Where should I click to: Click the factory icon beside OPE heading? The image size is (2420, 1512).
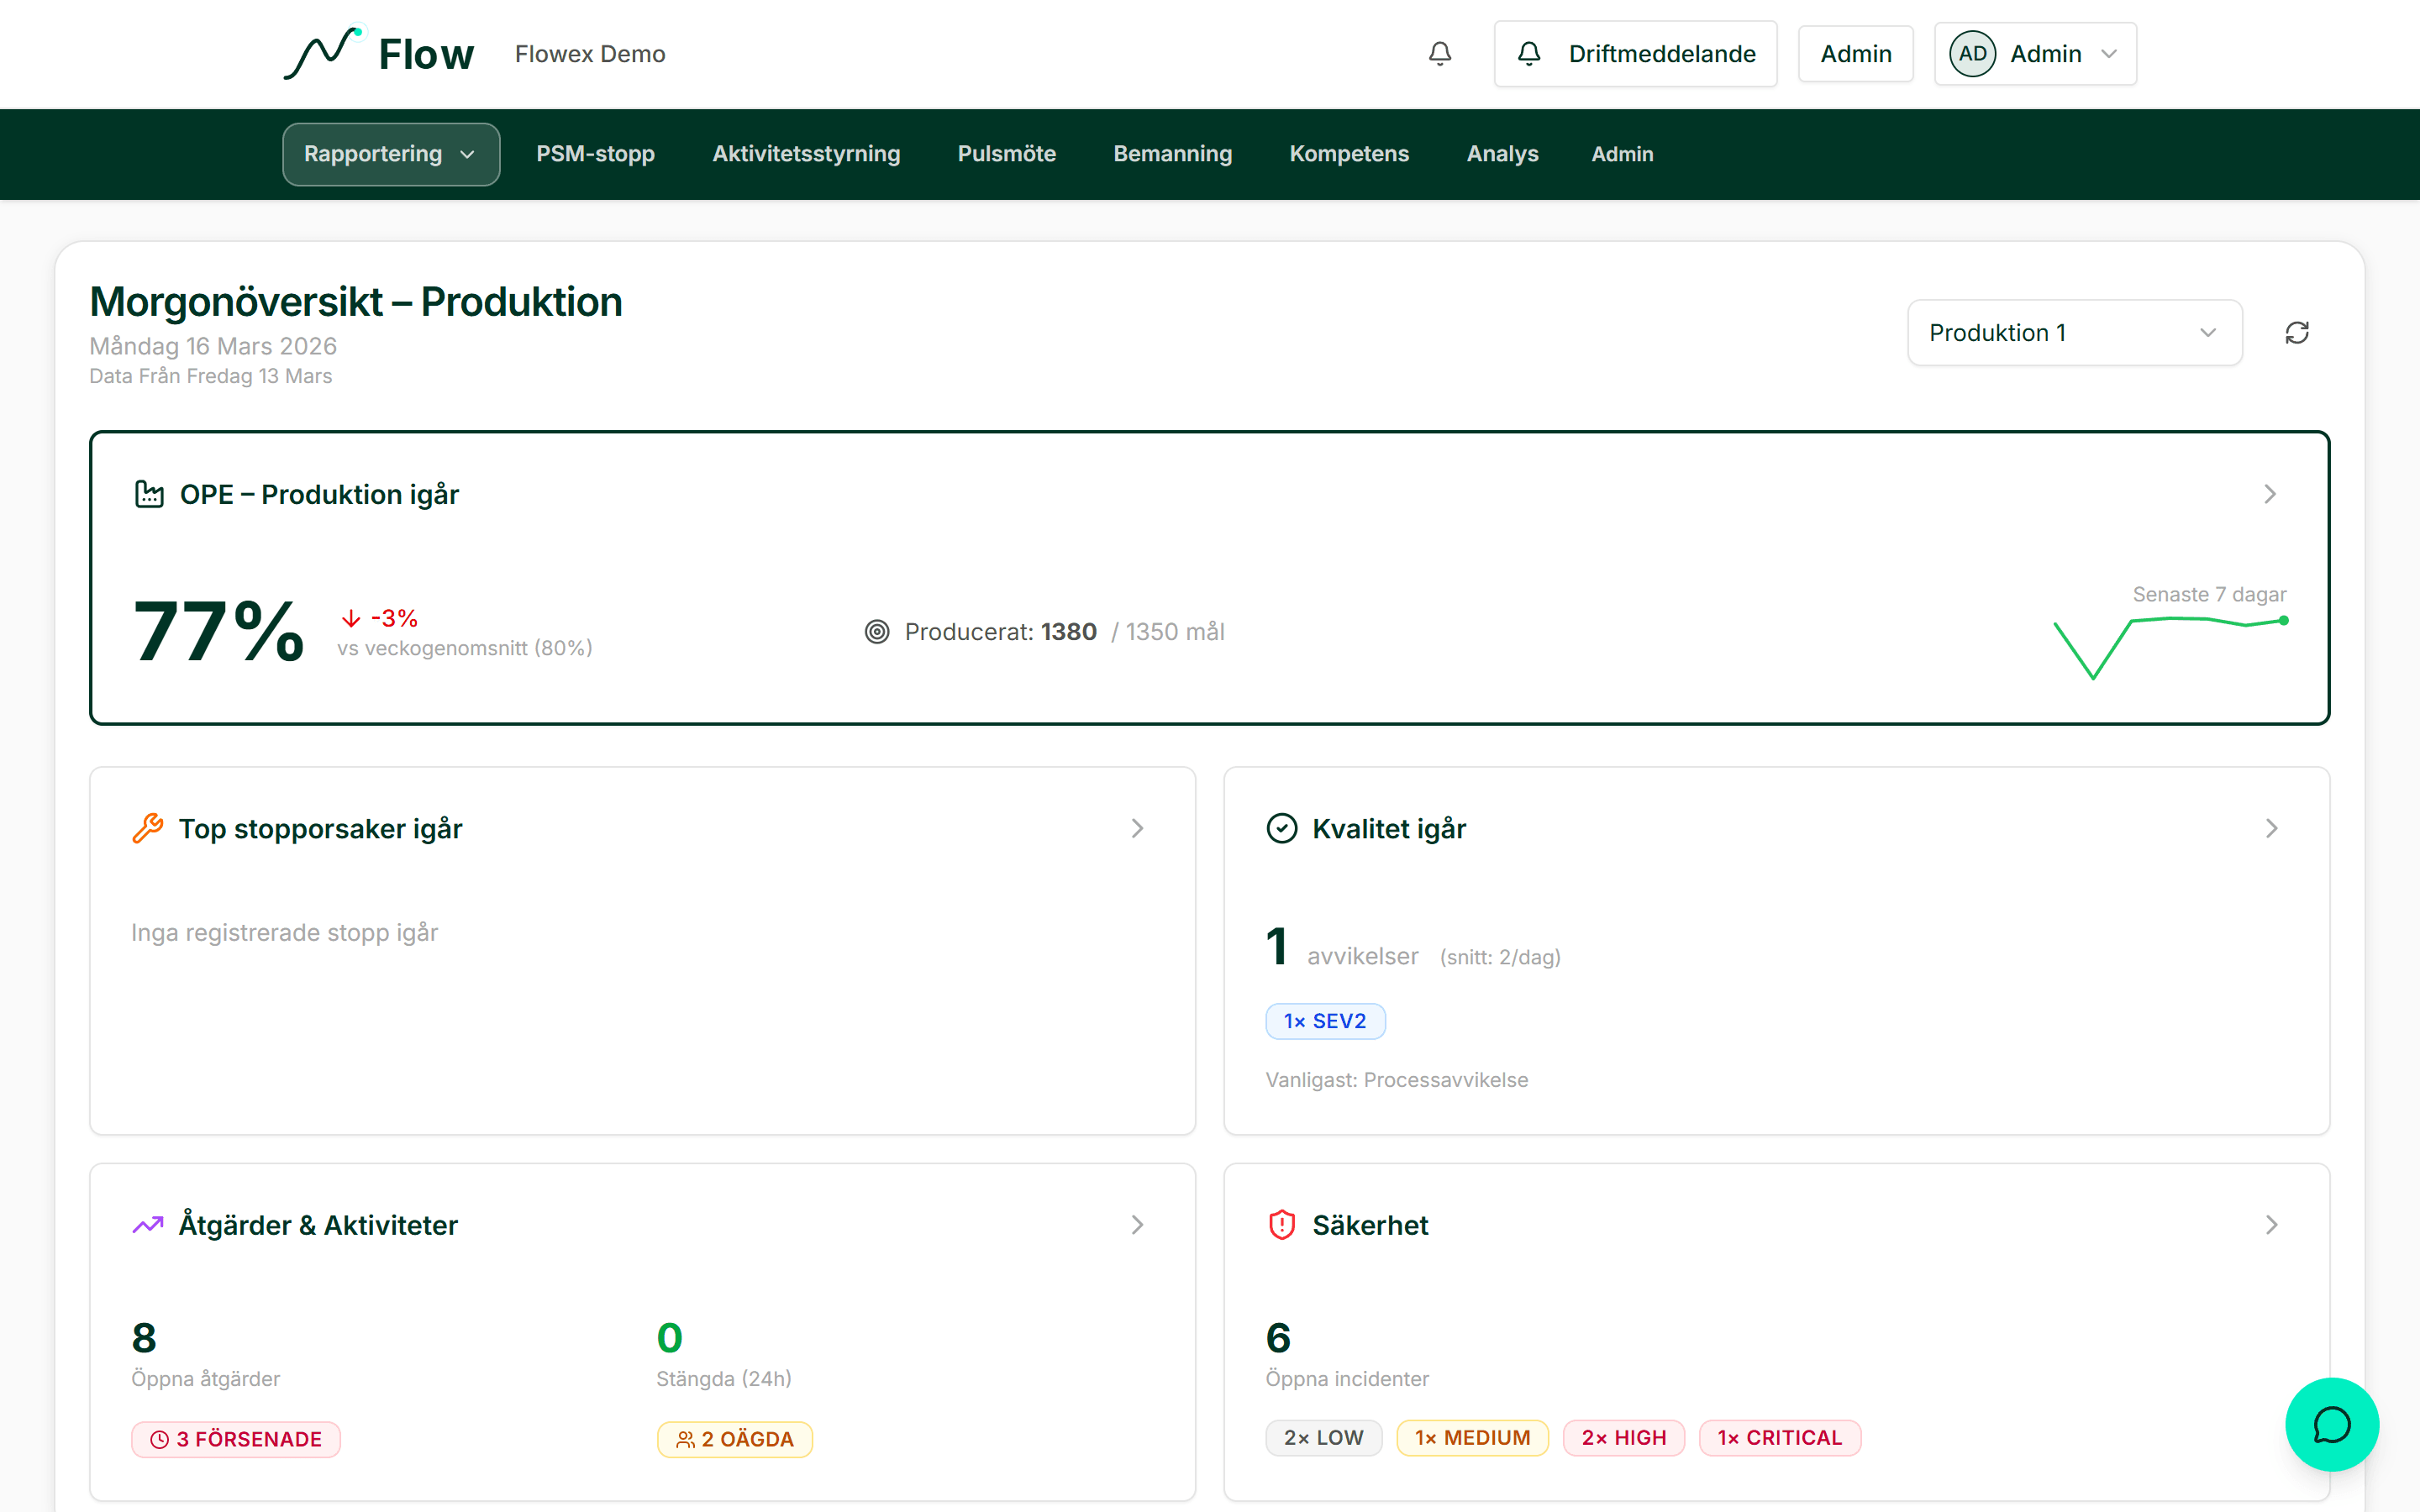tap(149, 494)
